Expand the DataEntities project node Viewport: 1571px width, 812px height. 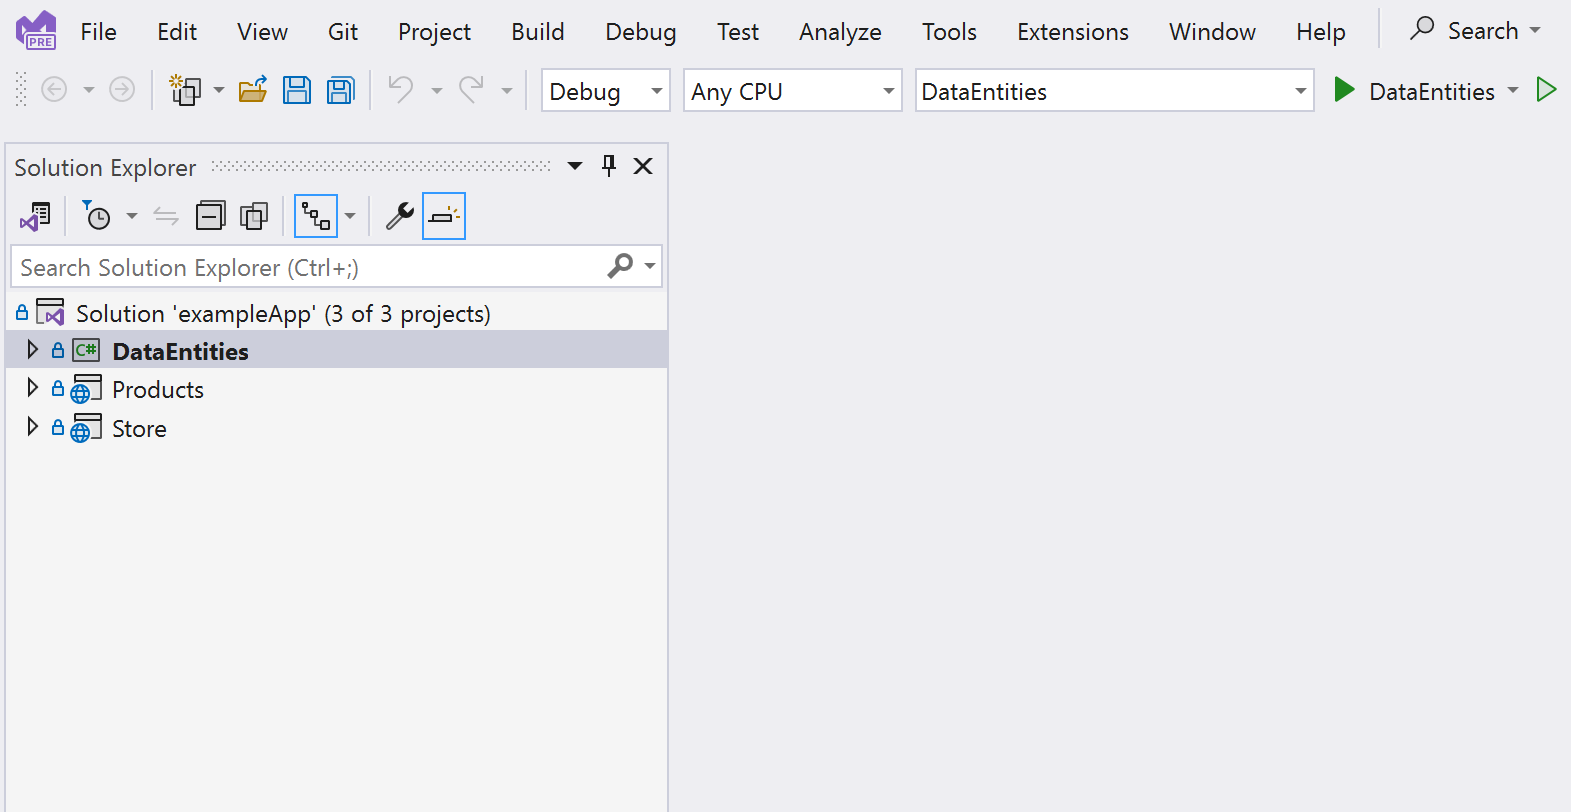click(x=32, y=349)
